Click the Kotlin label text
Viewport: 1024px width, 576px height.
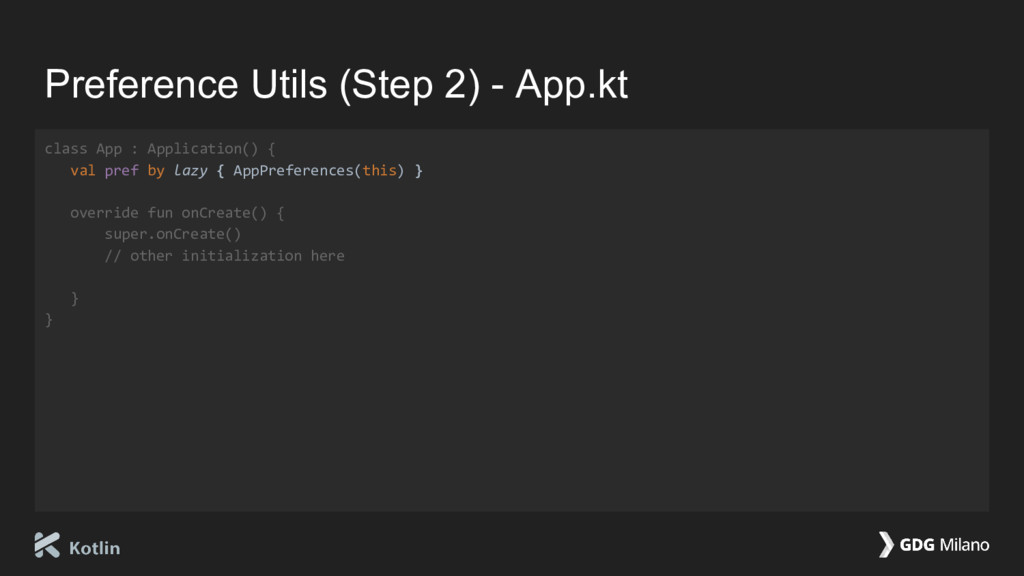(x=95, y=548)
